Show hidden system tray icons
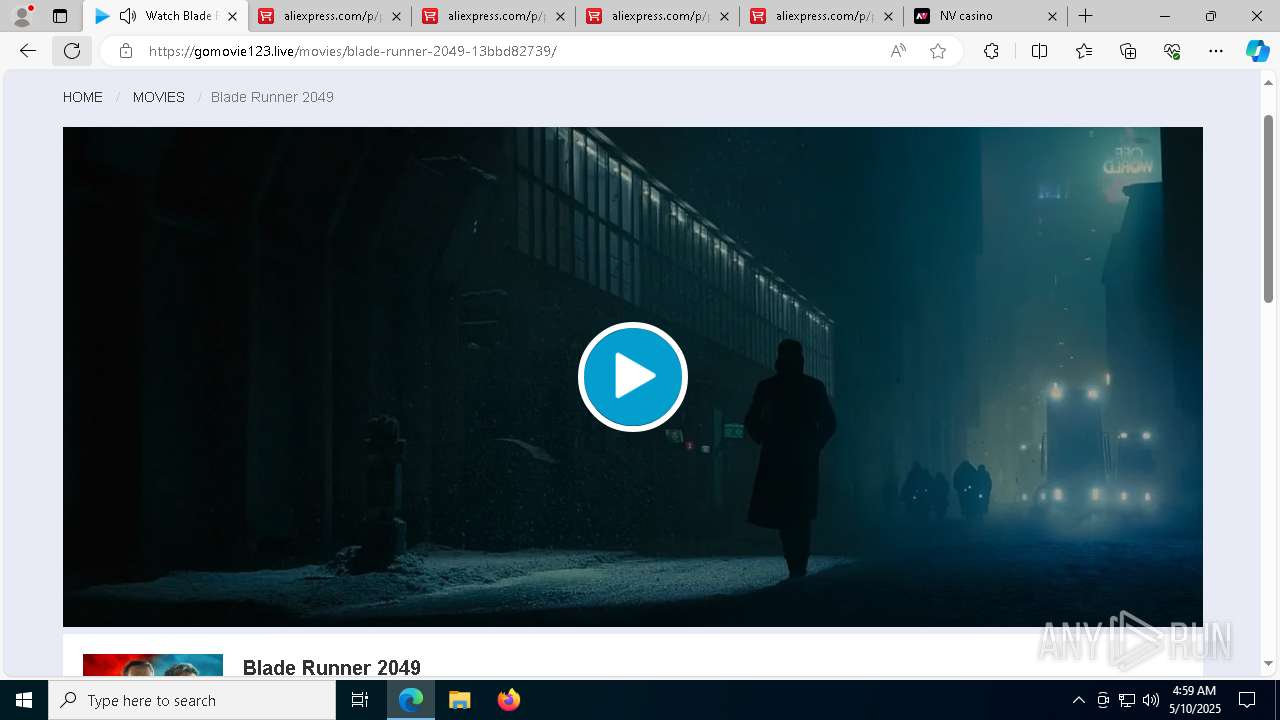This screenshot has height=720, width=1280. coord(1078,700)
